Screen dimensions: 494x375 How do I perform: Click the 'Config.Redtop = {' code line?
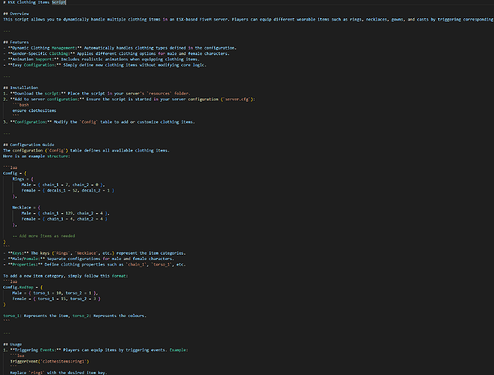[23, 287]
